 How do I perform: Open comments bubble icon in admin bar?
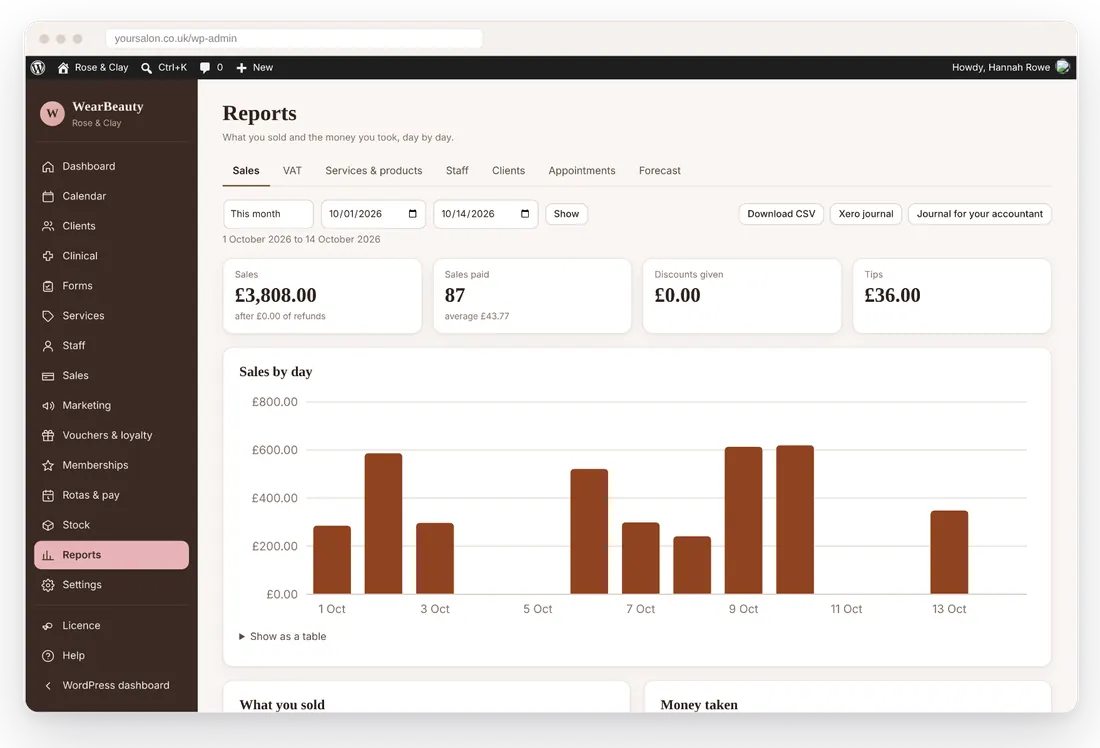pyautogui.click(x=205, y=67)
